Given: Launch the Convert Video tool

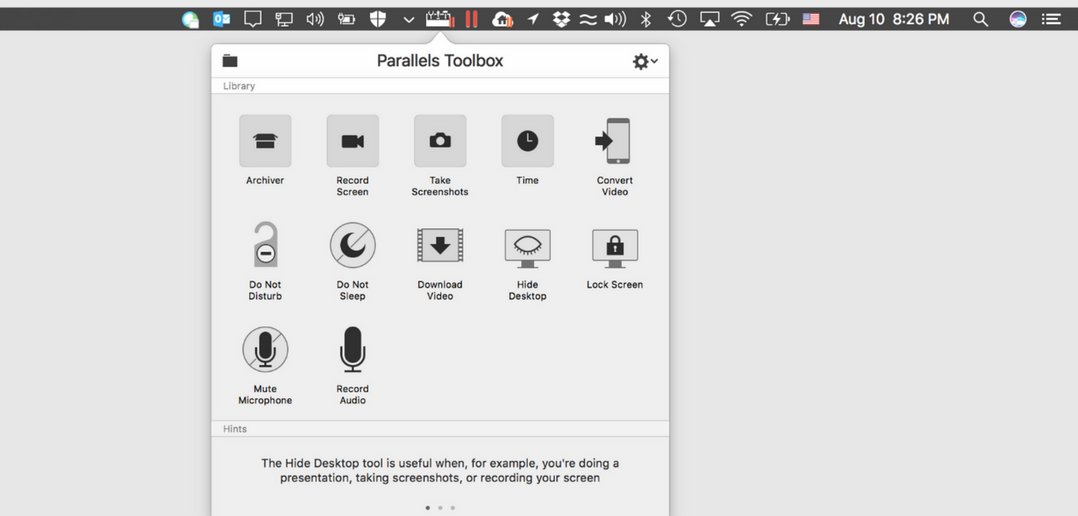Looking at the screenshot, I should pyautogui.click(x=614, y=141).
